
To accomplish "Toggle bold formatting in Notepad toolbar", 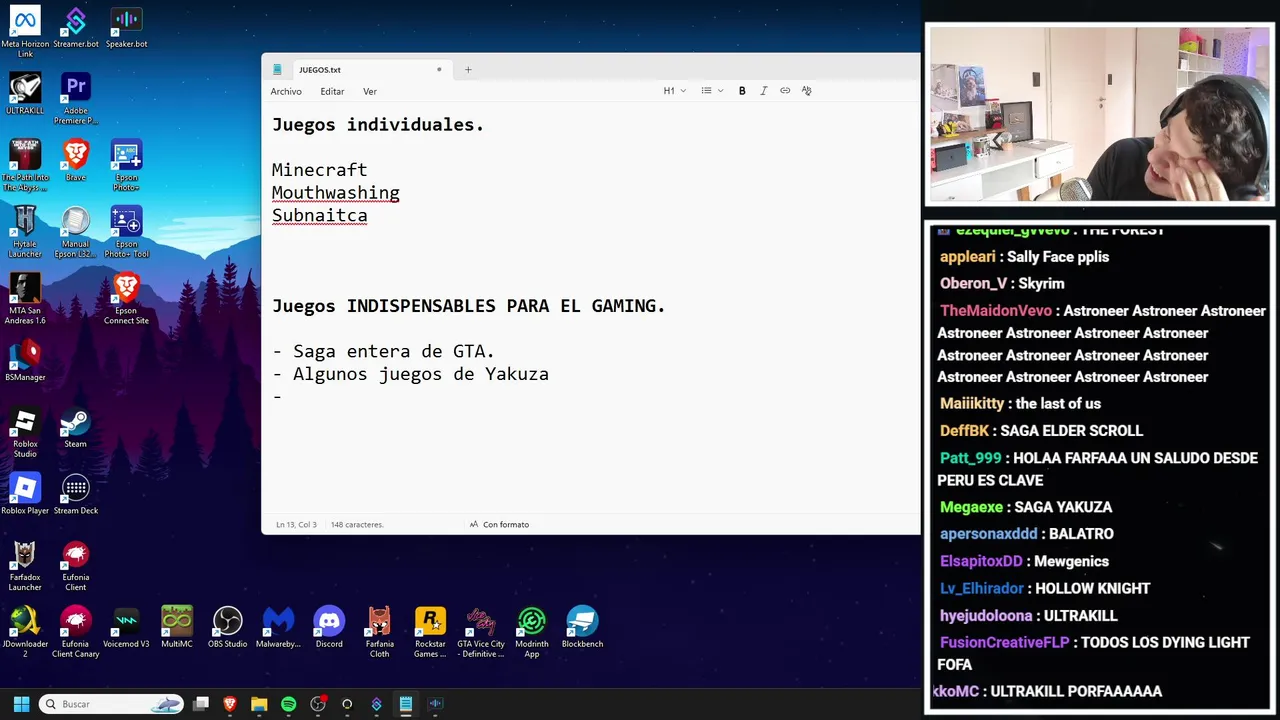I will (x=742, y=91).
